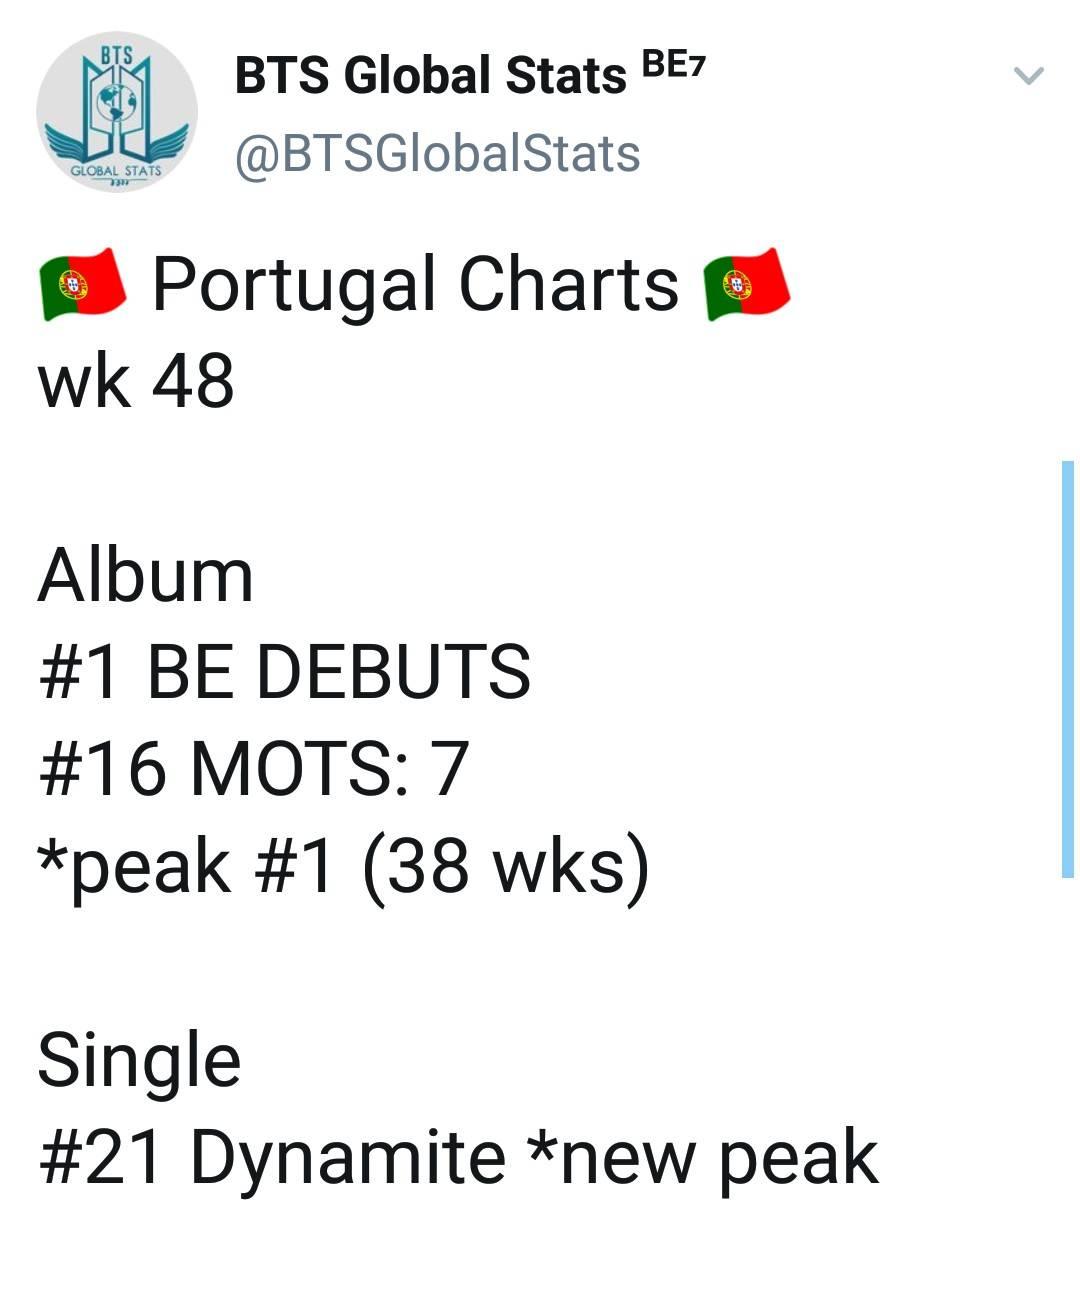Viewport: 1080px width, 1291px height.
Task: Click the #16 MOTS: 7 line
Action: pyautogui.click(x=254, y=768)
